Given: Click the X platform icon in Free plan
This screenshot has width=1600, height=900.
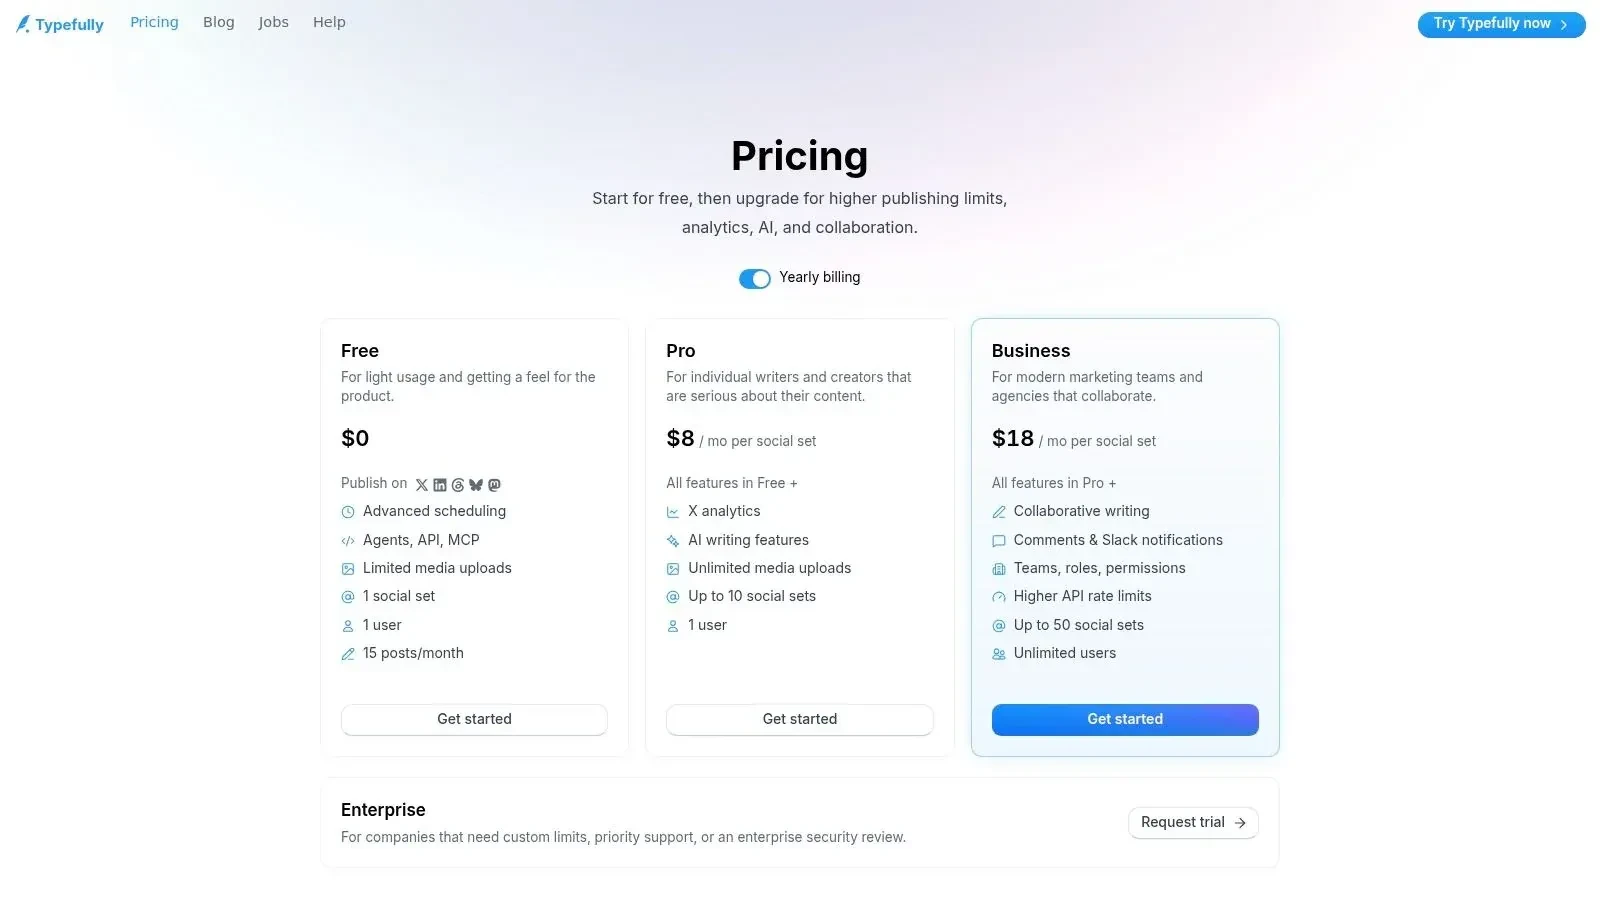Looking at the screenshot, I should [421, 485].
